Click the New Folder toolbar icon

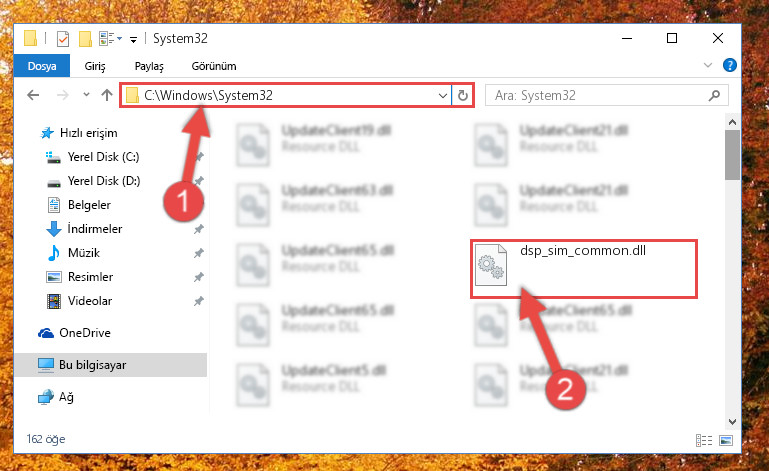[85, 38]
